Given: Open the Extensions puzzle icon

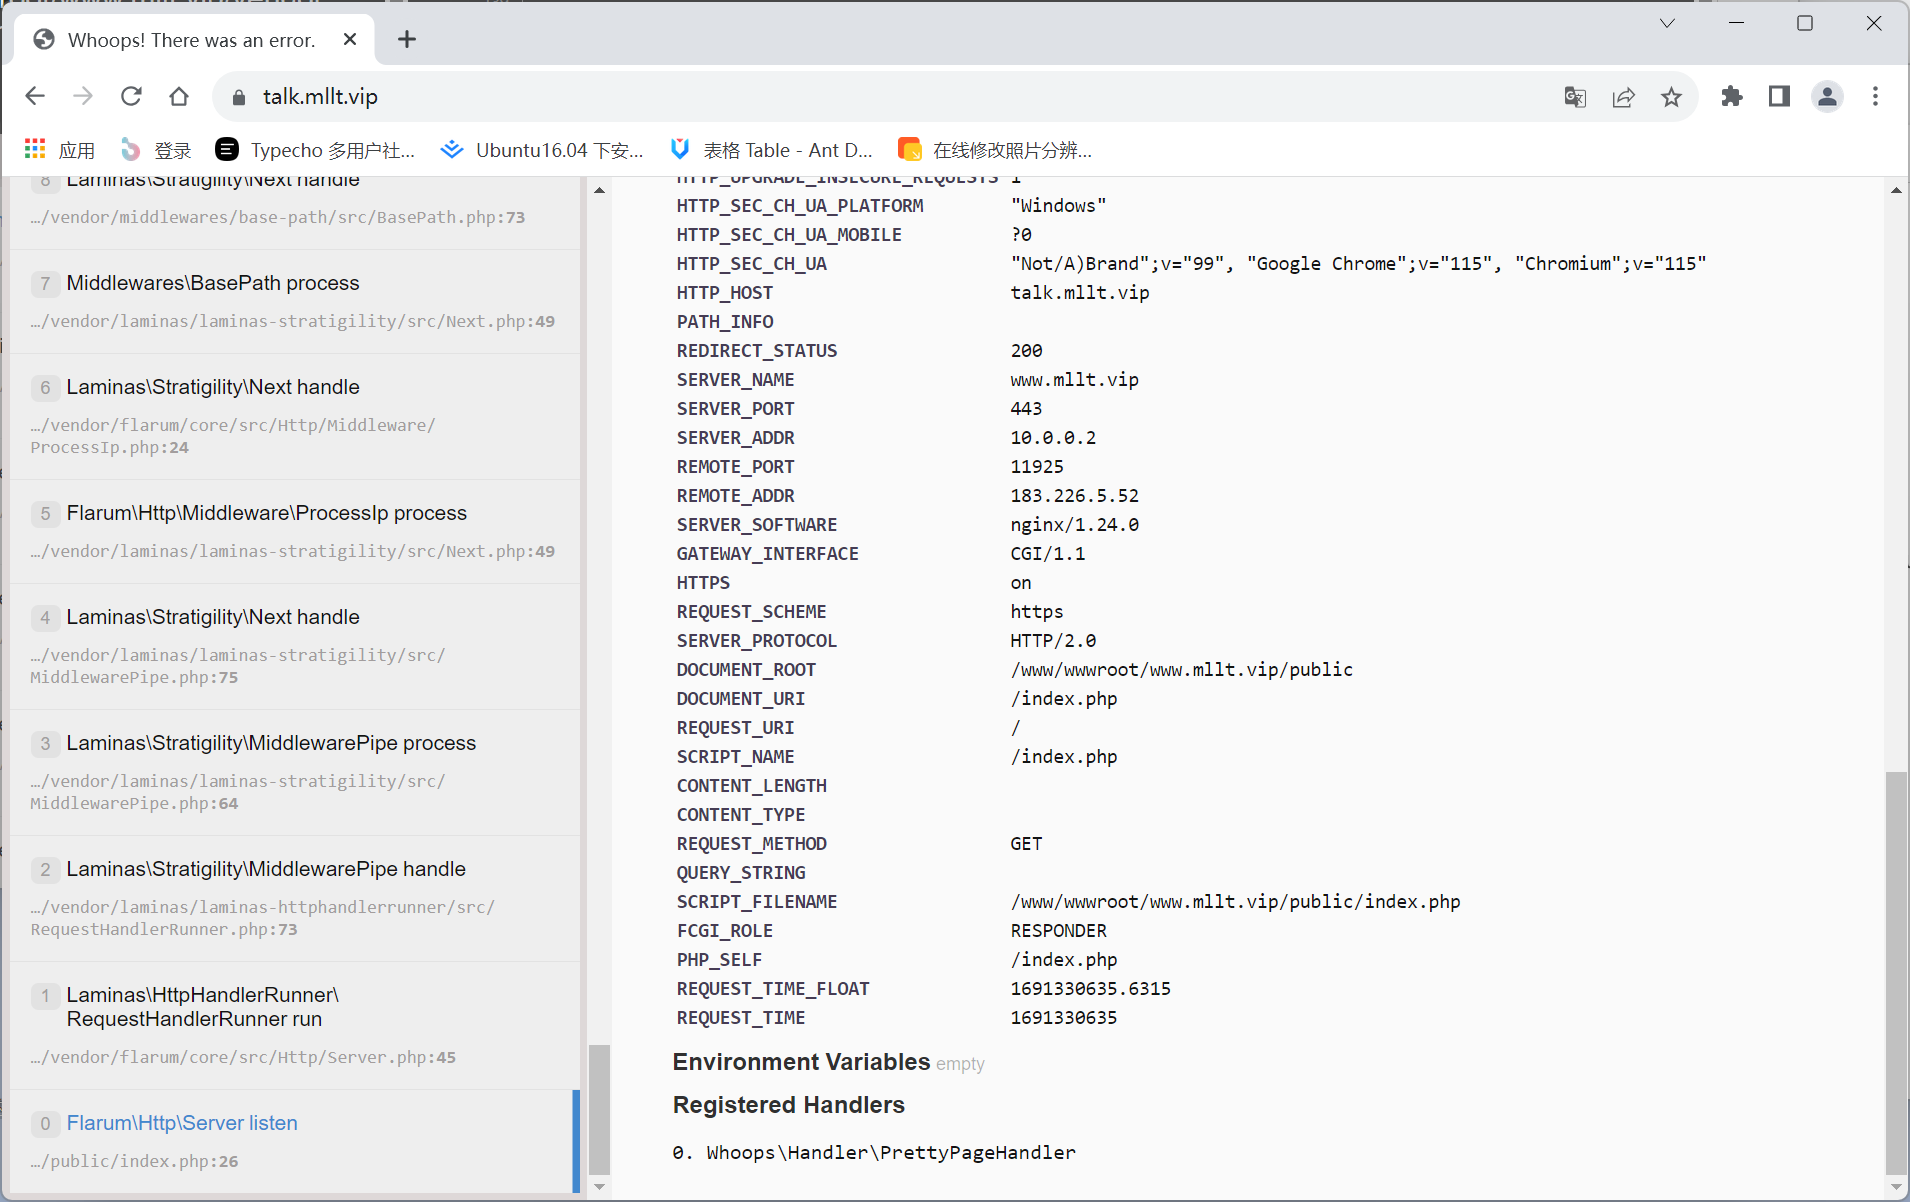Looking at the screenshot, I should click(x=1731, y=96).
